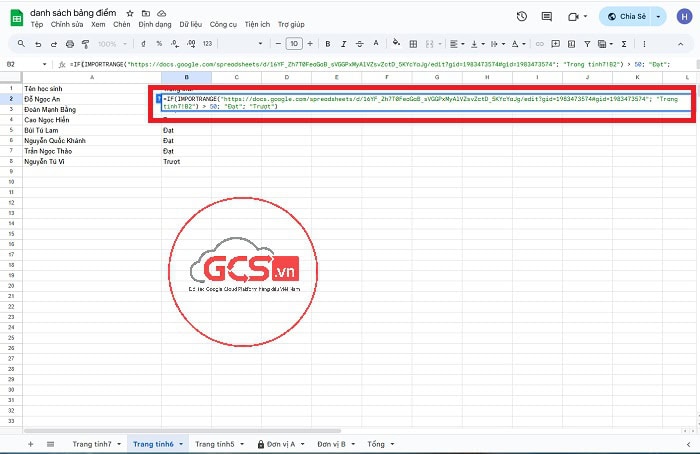The width and height of the screenshot is (700, 454).
Task: Click the fill color bucket icon
Action: click(397, 44)
